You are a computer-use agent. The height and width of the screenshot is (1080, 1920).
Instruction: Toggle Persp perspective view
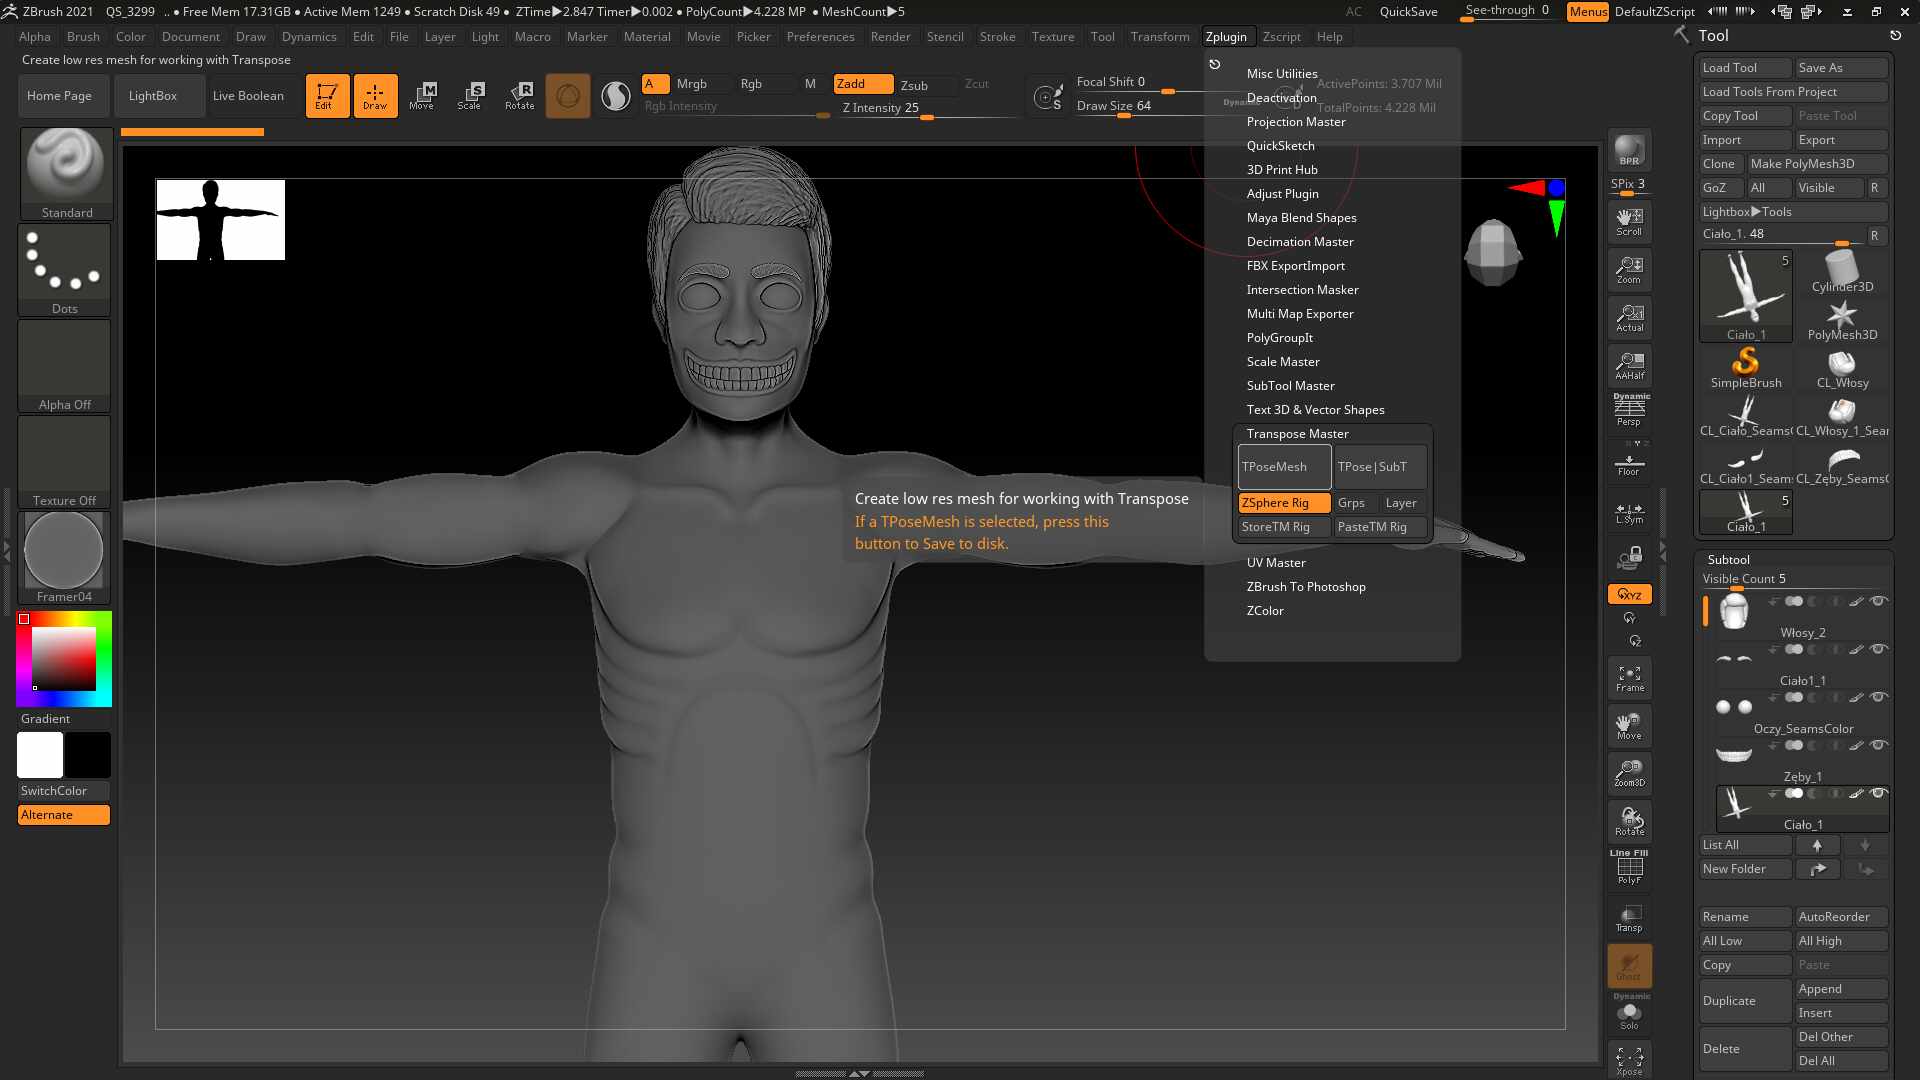click(x=1629, y=410)
